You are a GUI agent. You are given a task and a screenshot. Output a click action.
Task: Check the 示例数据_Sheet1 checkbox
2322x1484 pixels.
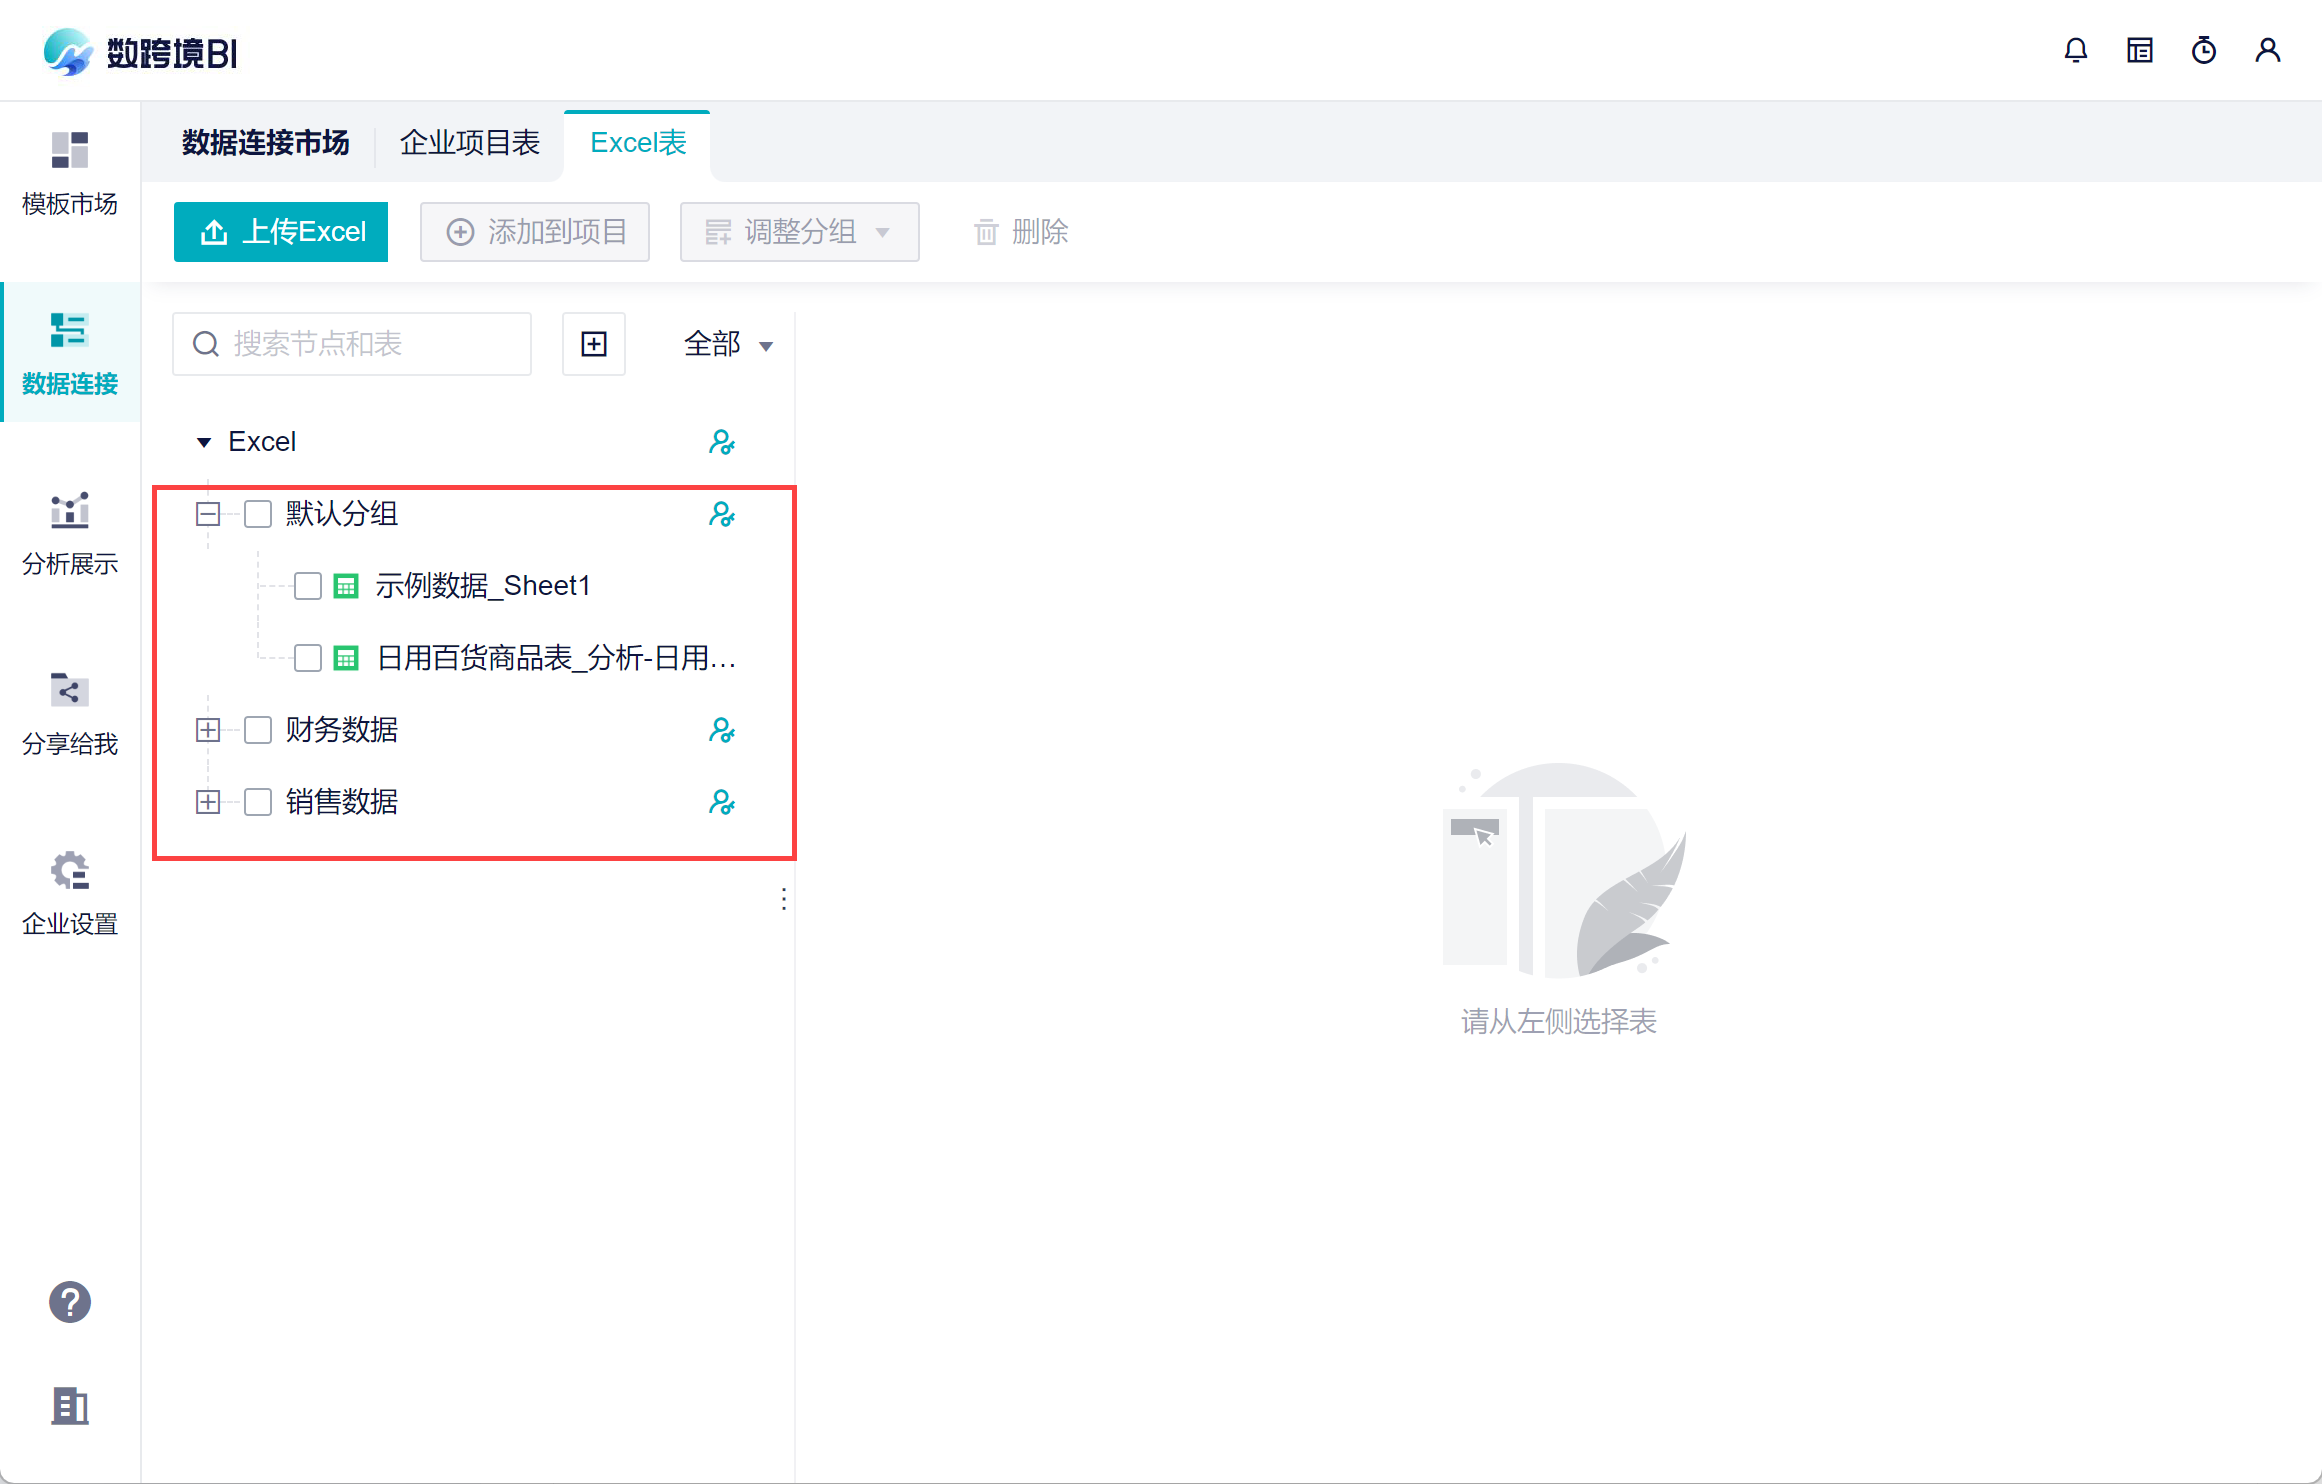(x=308, y=586)
